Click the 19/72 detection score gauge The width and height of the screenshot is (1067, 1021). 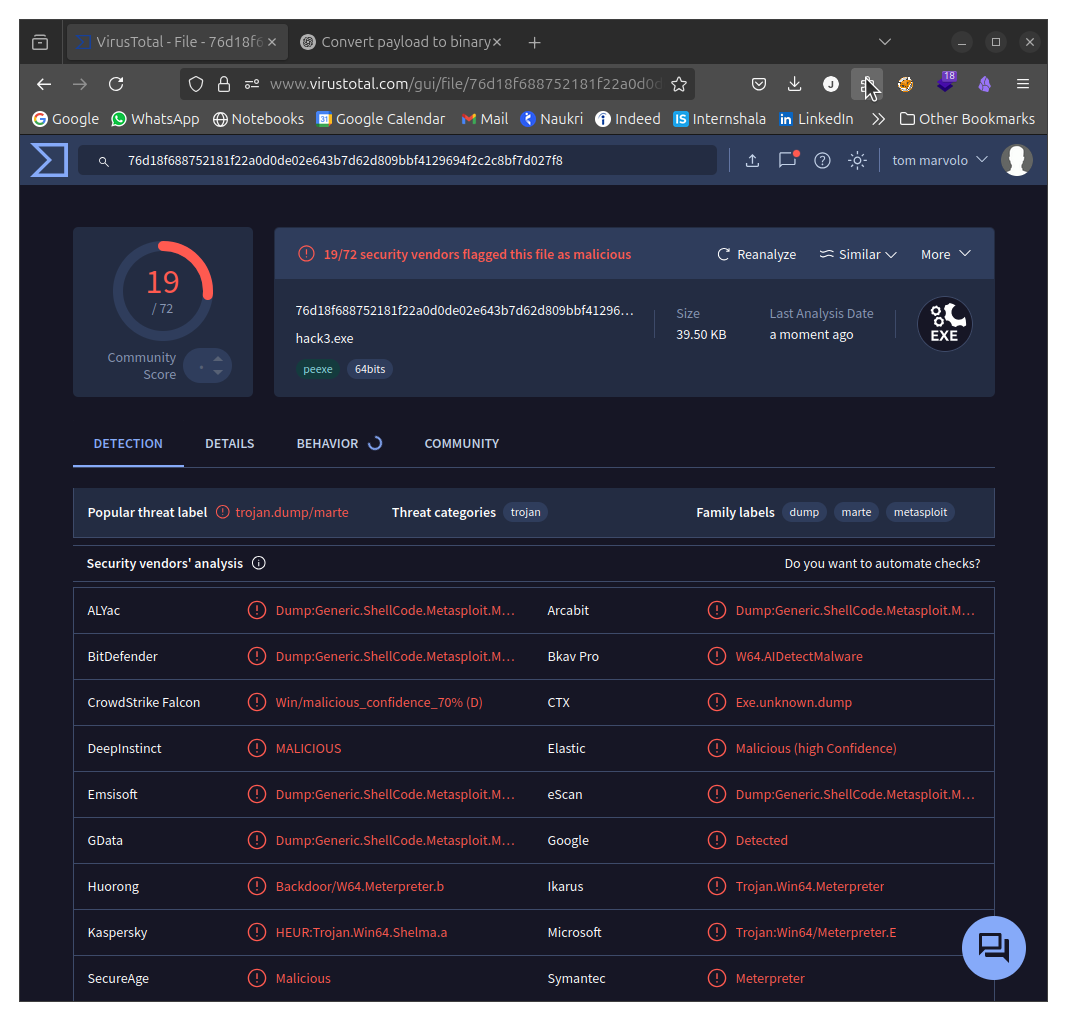pos(163,291)
